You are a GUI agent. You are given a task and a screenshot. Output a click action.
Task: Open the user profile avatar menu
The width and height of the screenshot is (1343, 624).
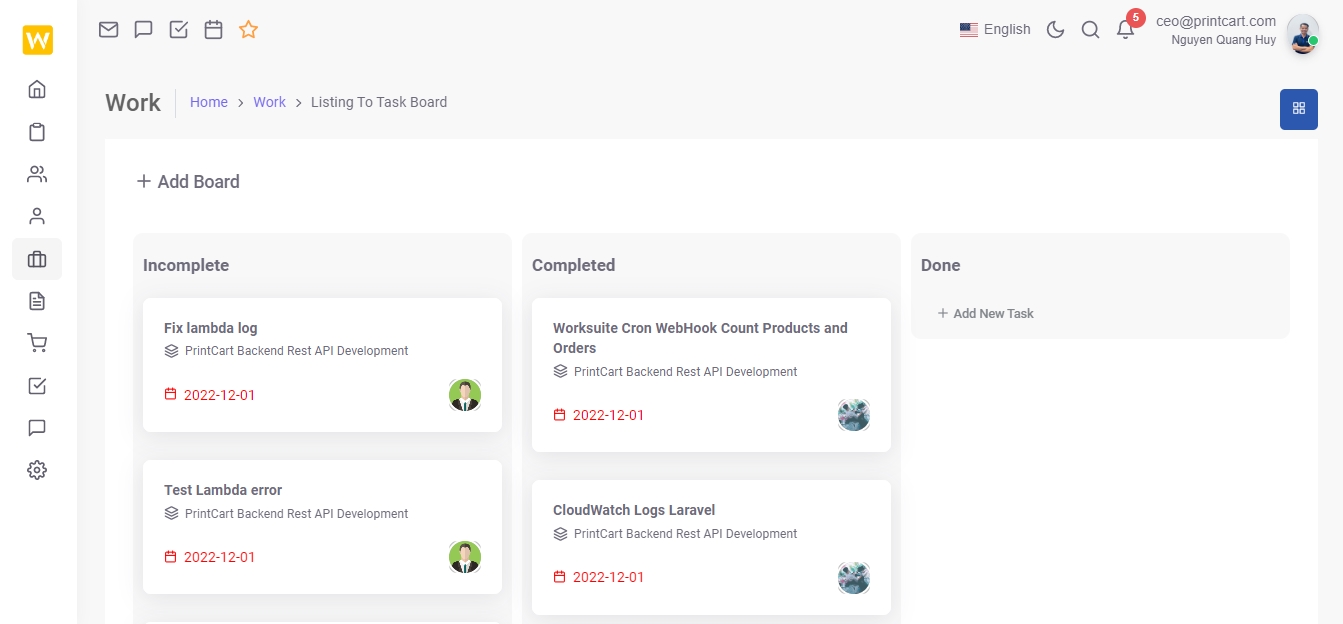(1303, 33)
